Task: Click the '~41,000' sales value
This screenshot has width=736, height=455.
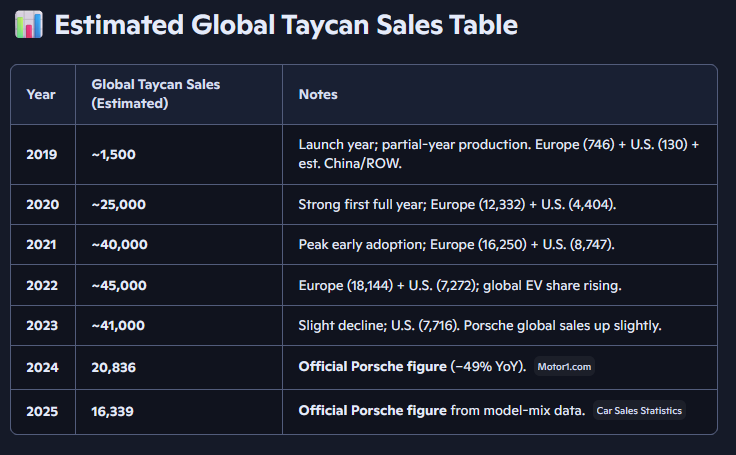Action: click(x=118, y=325)
